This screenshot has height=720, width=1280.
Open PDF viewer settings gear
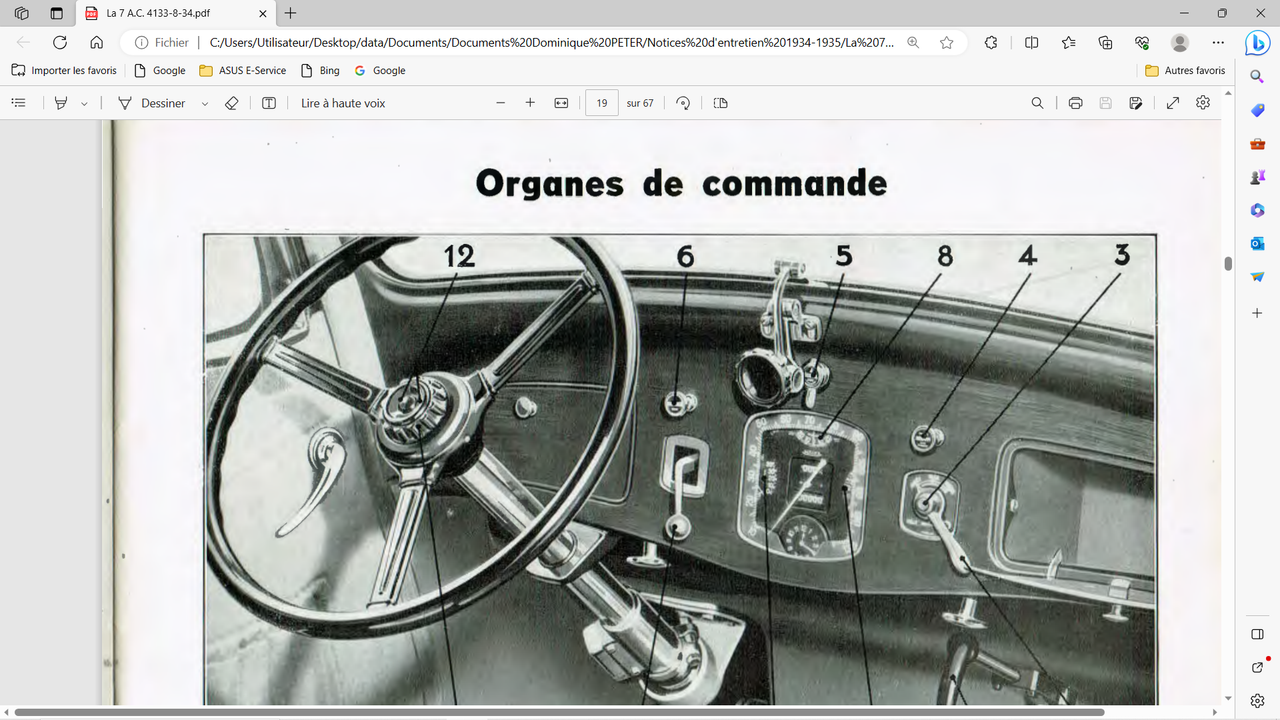click(x=1203, y=103)
